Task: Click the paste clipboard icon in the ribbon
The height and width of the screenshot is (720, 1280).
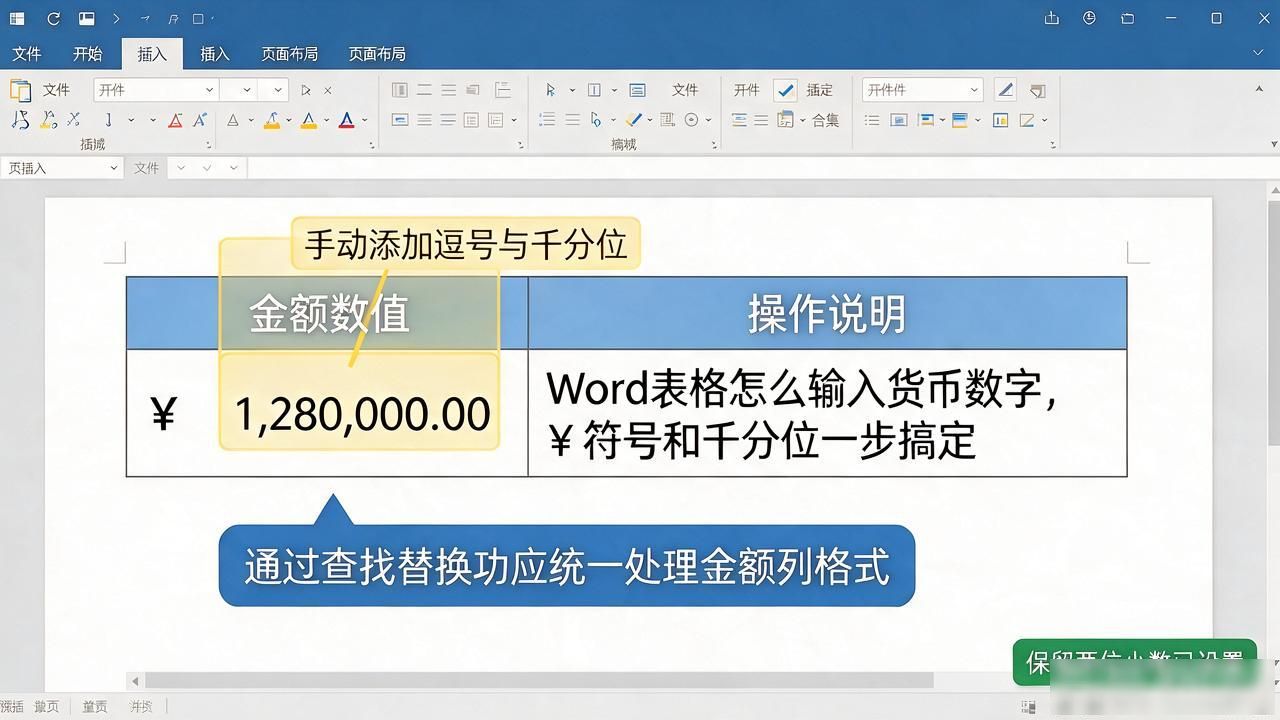Action: pyautogui.click(x=20, y=90)
